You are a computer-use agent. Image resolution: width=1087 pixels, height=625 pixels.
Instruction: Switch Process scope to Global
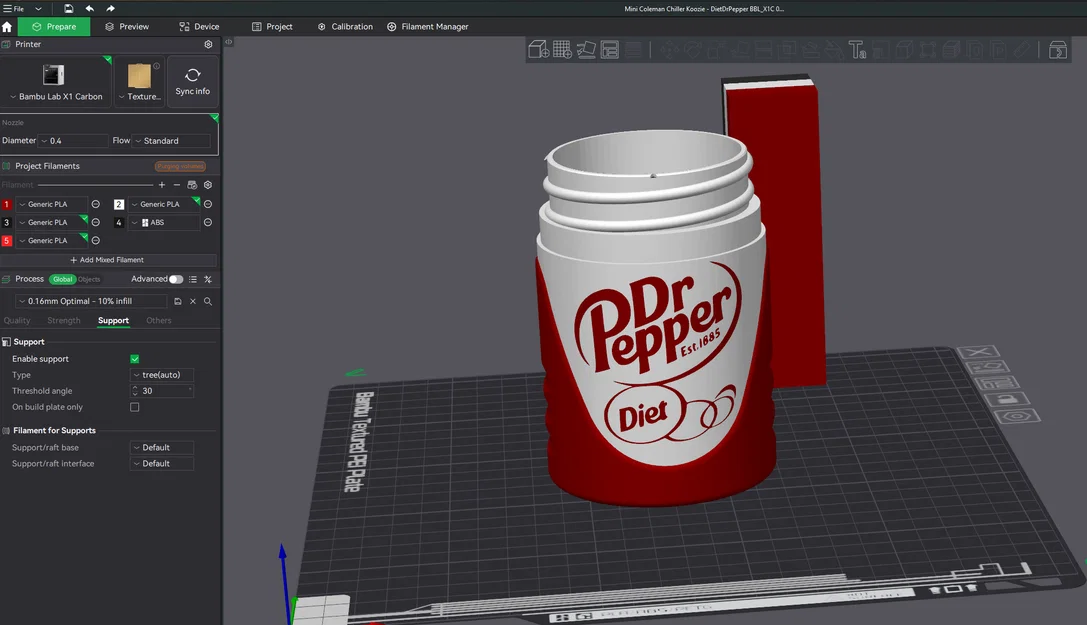pyautogui.click(x=62, y=279)
